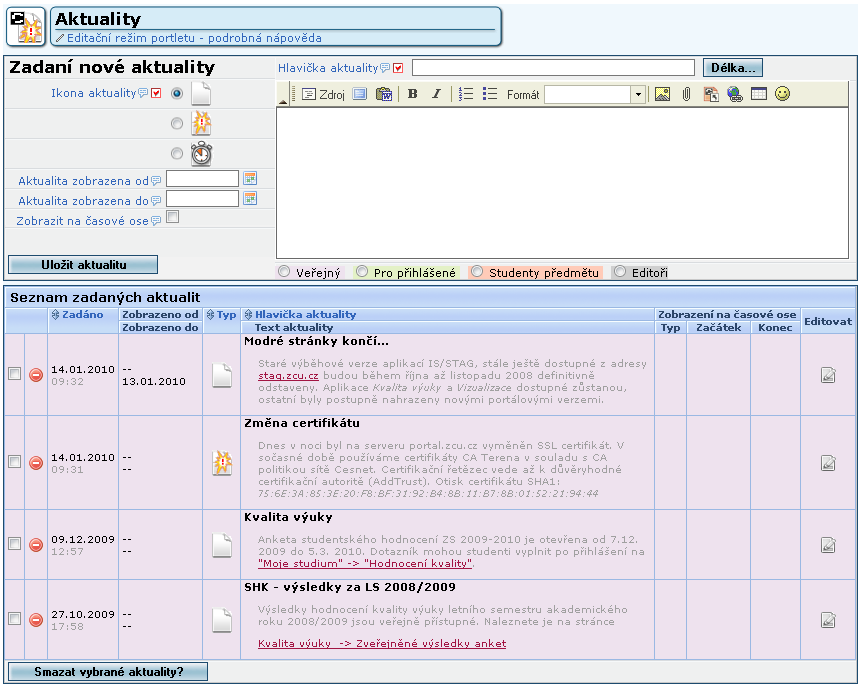Select the stopwatch icon radio button

(x=177, y=154)
